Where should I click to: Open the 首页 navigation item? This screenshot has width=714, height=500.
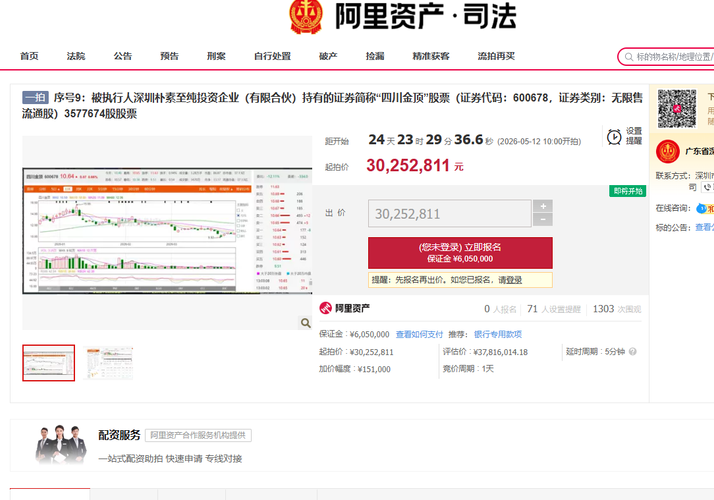click(x=29, y=56)
